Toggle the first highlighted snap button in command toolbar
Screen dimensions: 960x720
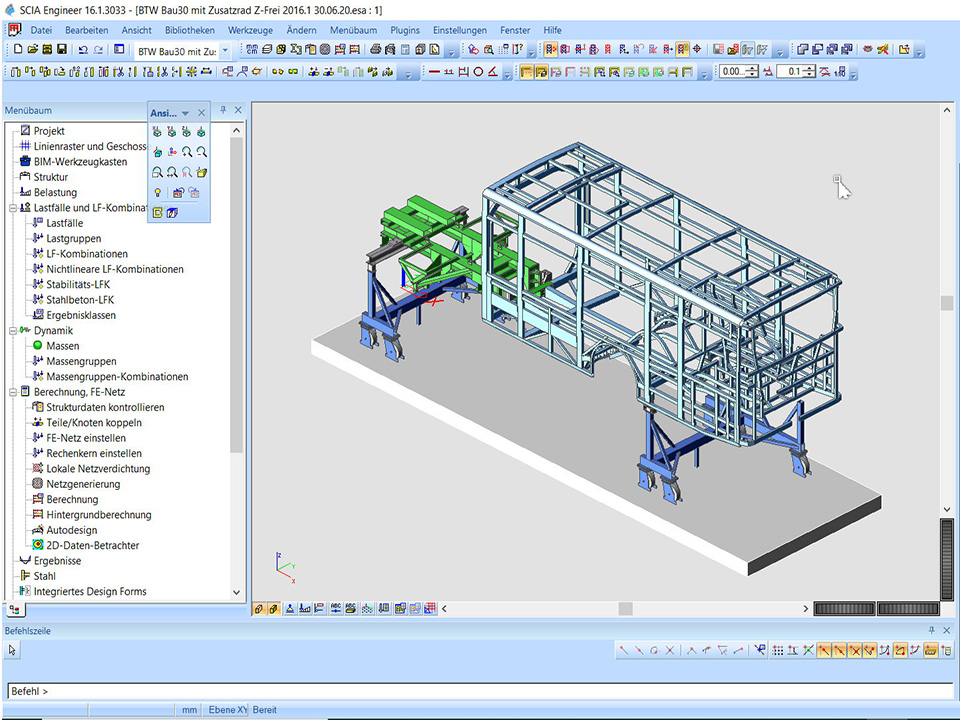coord(823,651)
